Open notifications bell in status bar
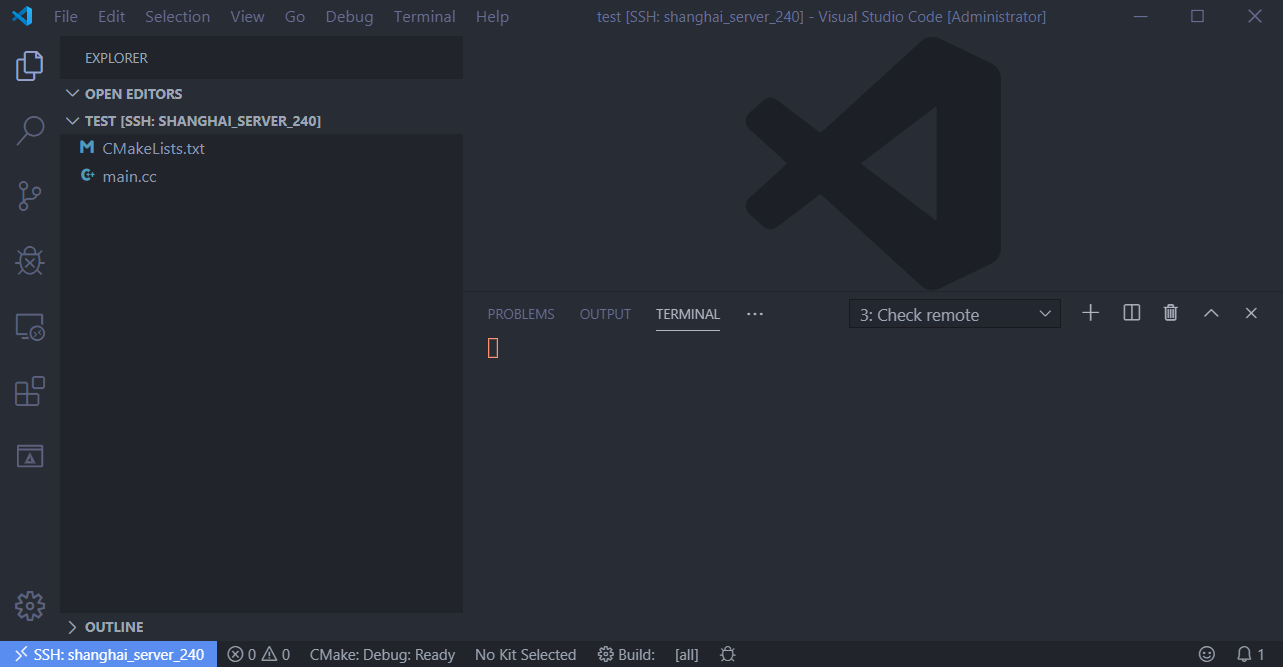Screen dimensions: 1283x667 1251,655
